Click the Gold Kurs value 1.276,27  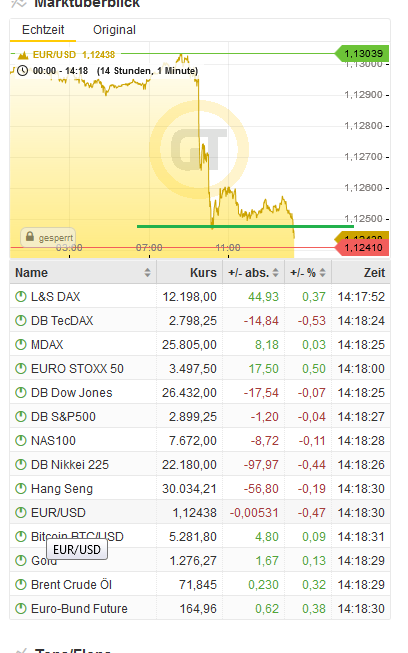(x=193, y=561)
